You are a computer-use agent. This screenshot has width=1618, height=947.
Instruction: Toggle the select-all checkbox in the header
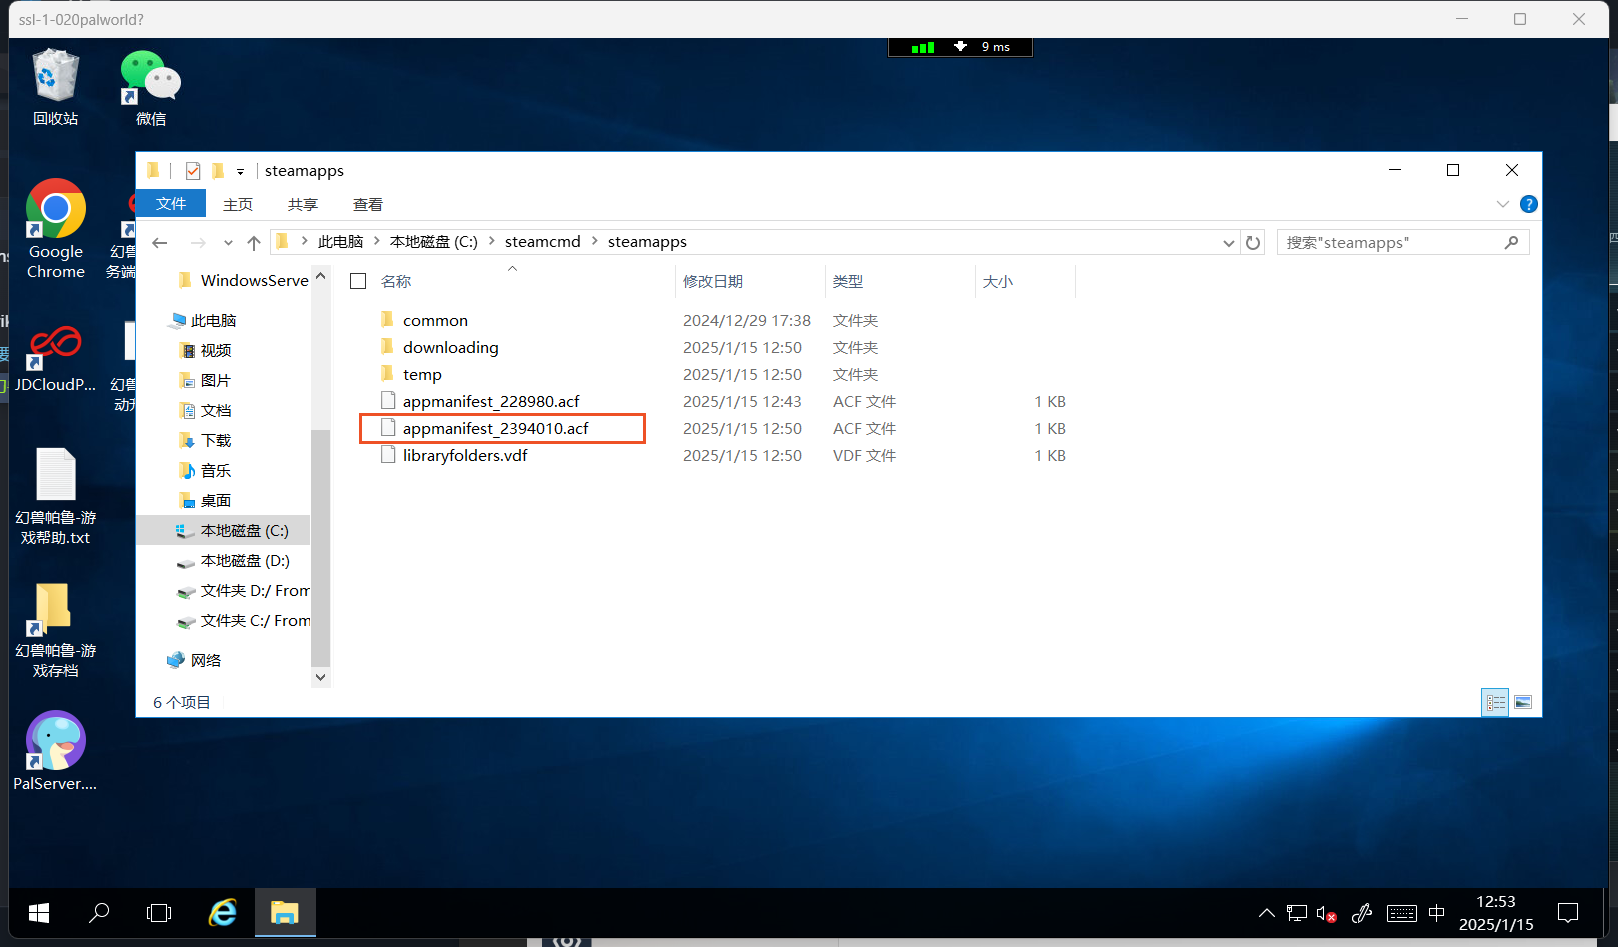point(358,281)
